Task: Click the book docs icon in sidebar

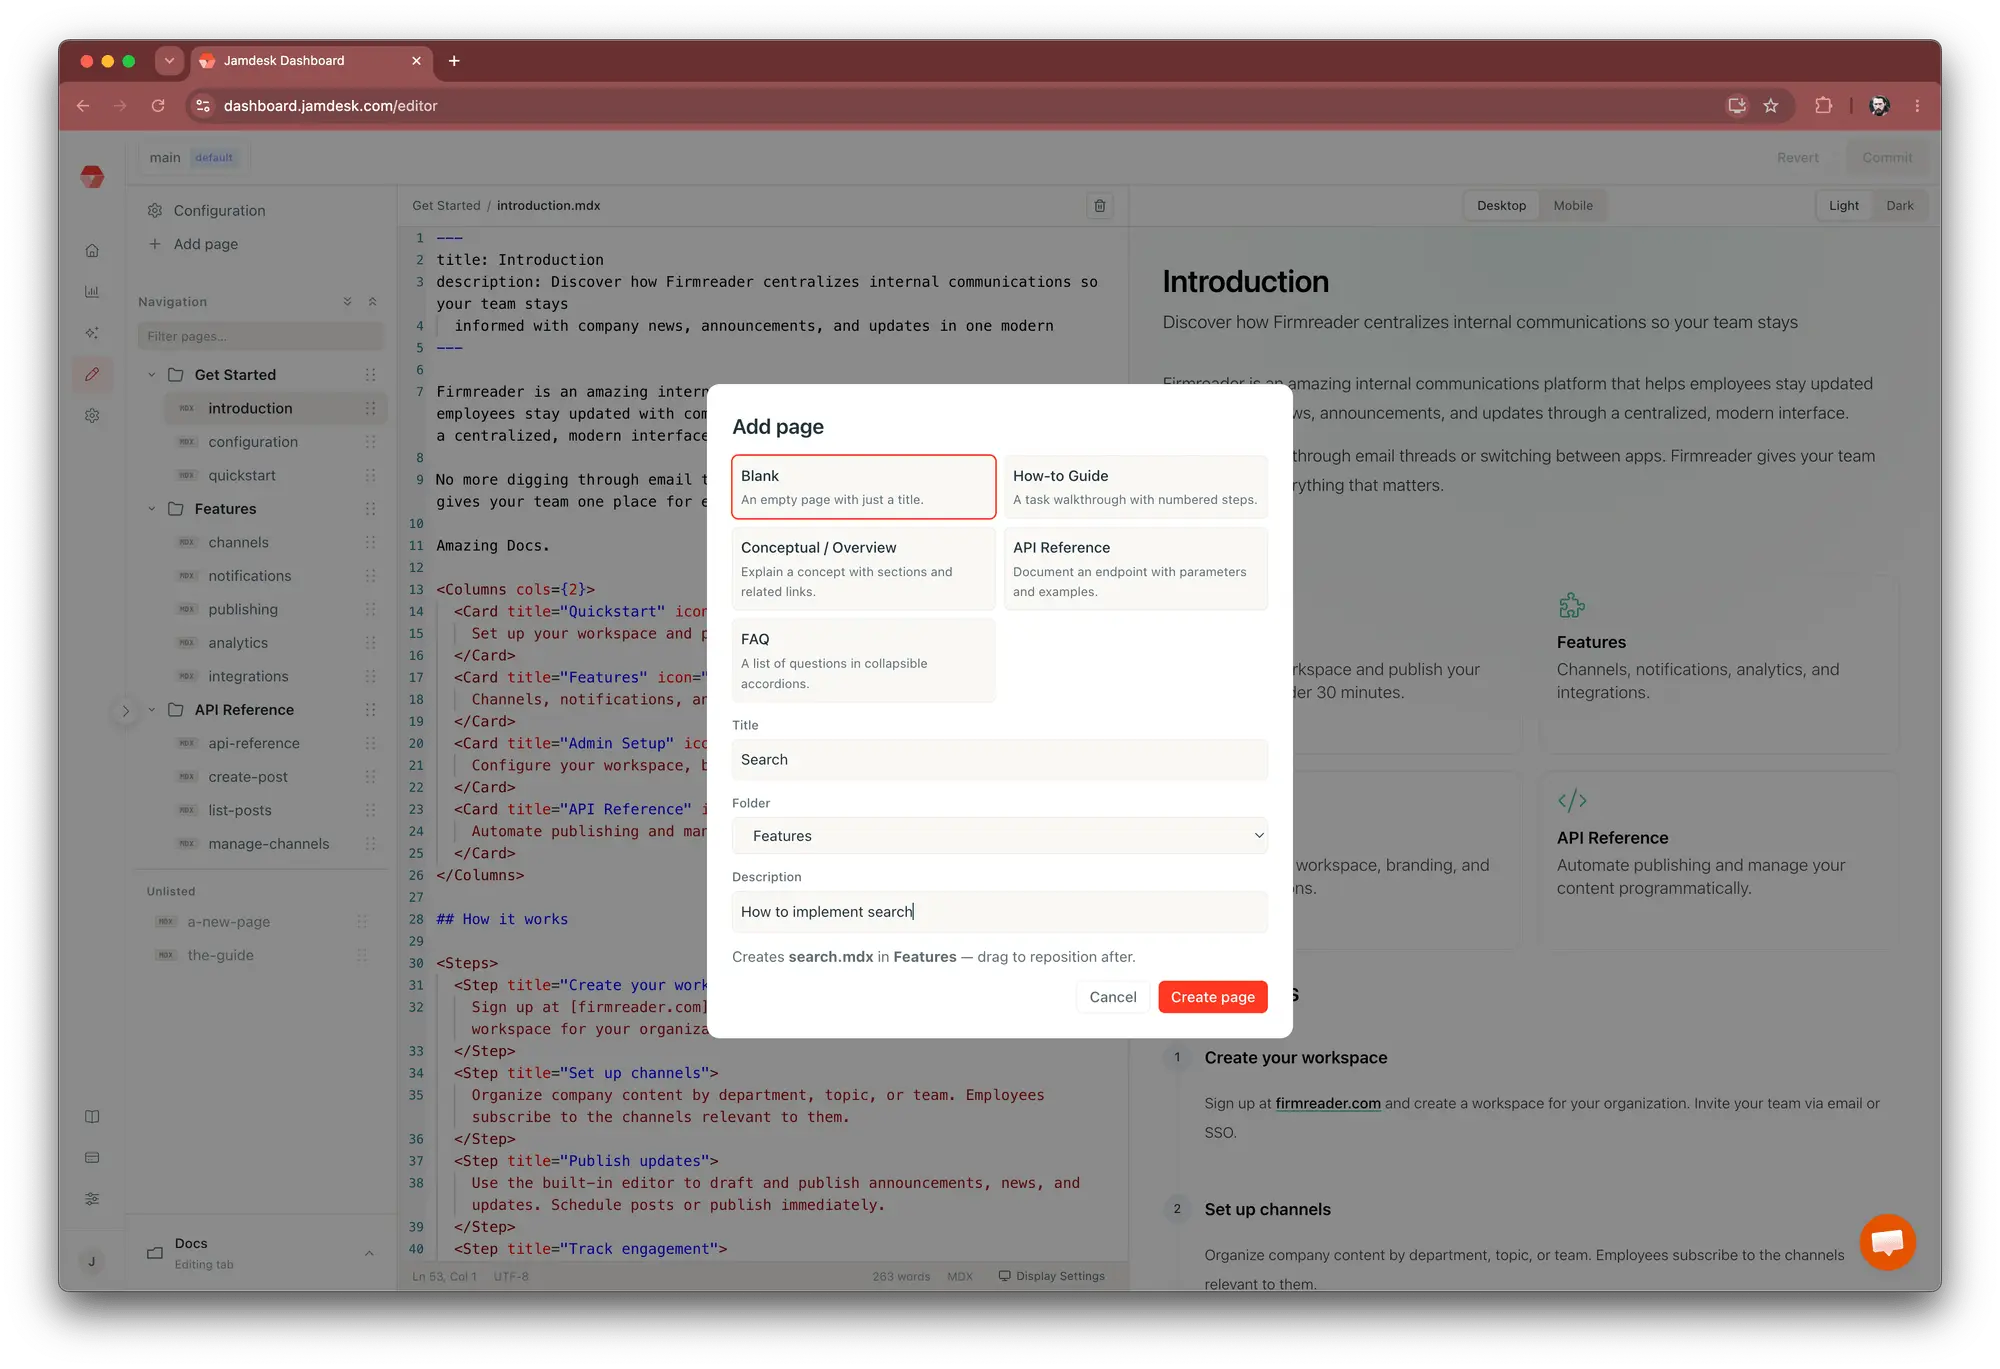Action: point(92,1117)
